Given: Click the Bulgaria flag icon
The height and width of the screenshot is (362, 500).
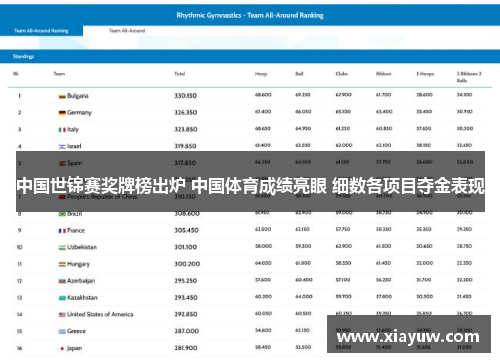Looking at the screenshot, I should coord(62,96).
